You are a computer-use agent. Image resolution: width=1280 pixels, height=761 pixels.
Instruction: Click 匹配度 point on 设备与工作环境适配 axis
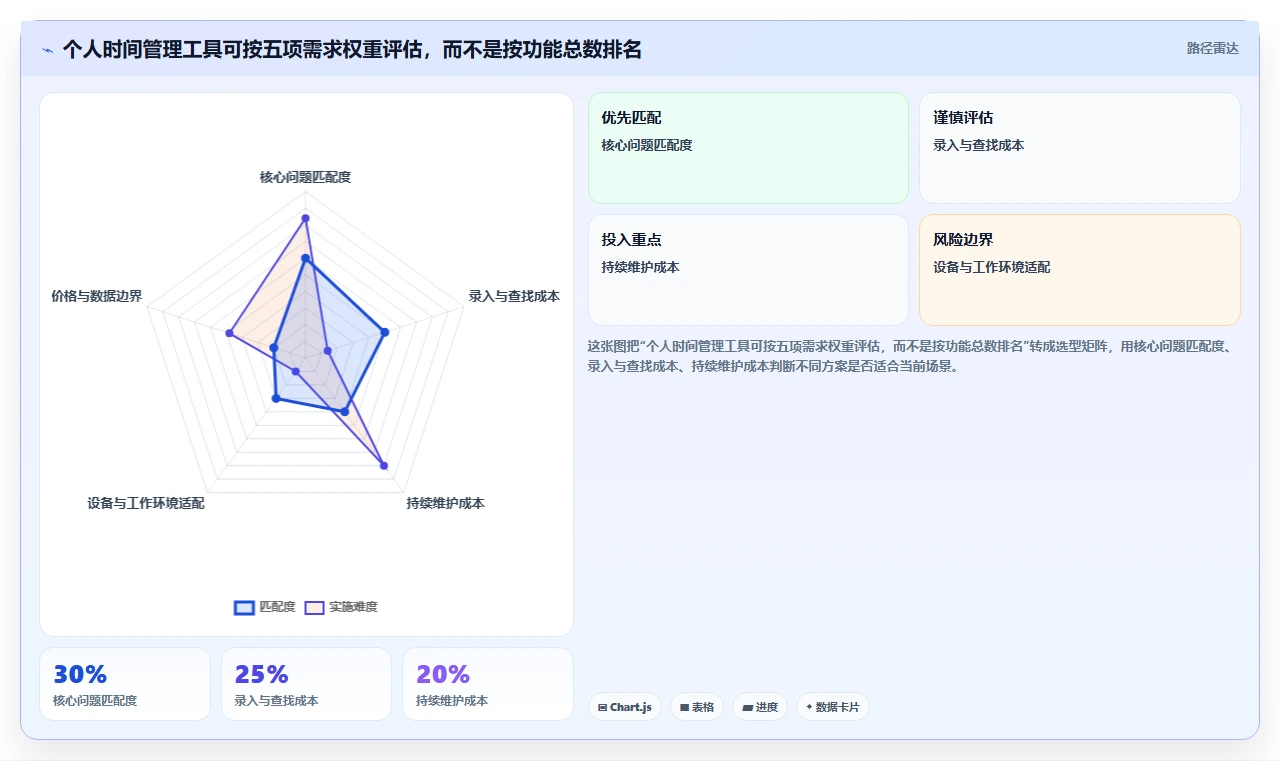tap(276, 398)
